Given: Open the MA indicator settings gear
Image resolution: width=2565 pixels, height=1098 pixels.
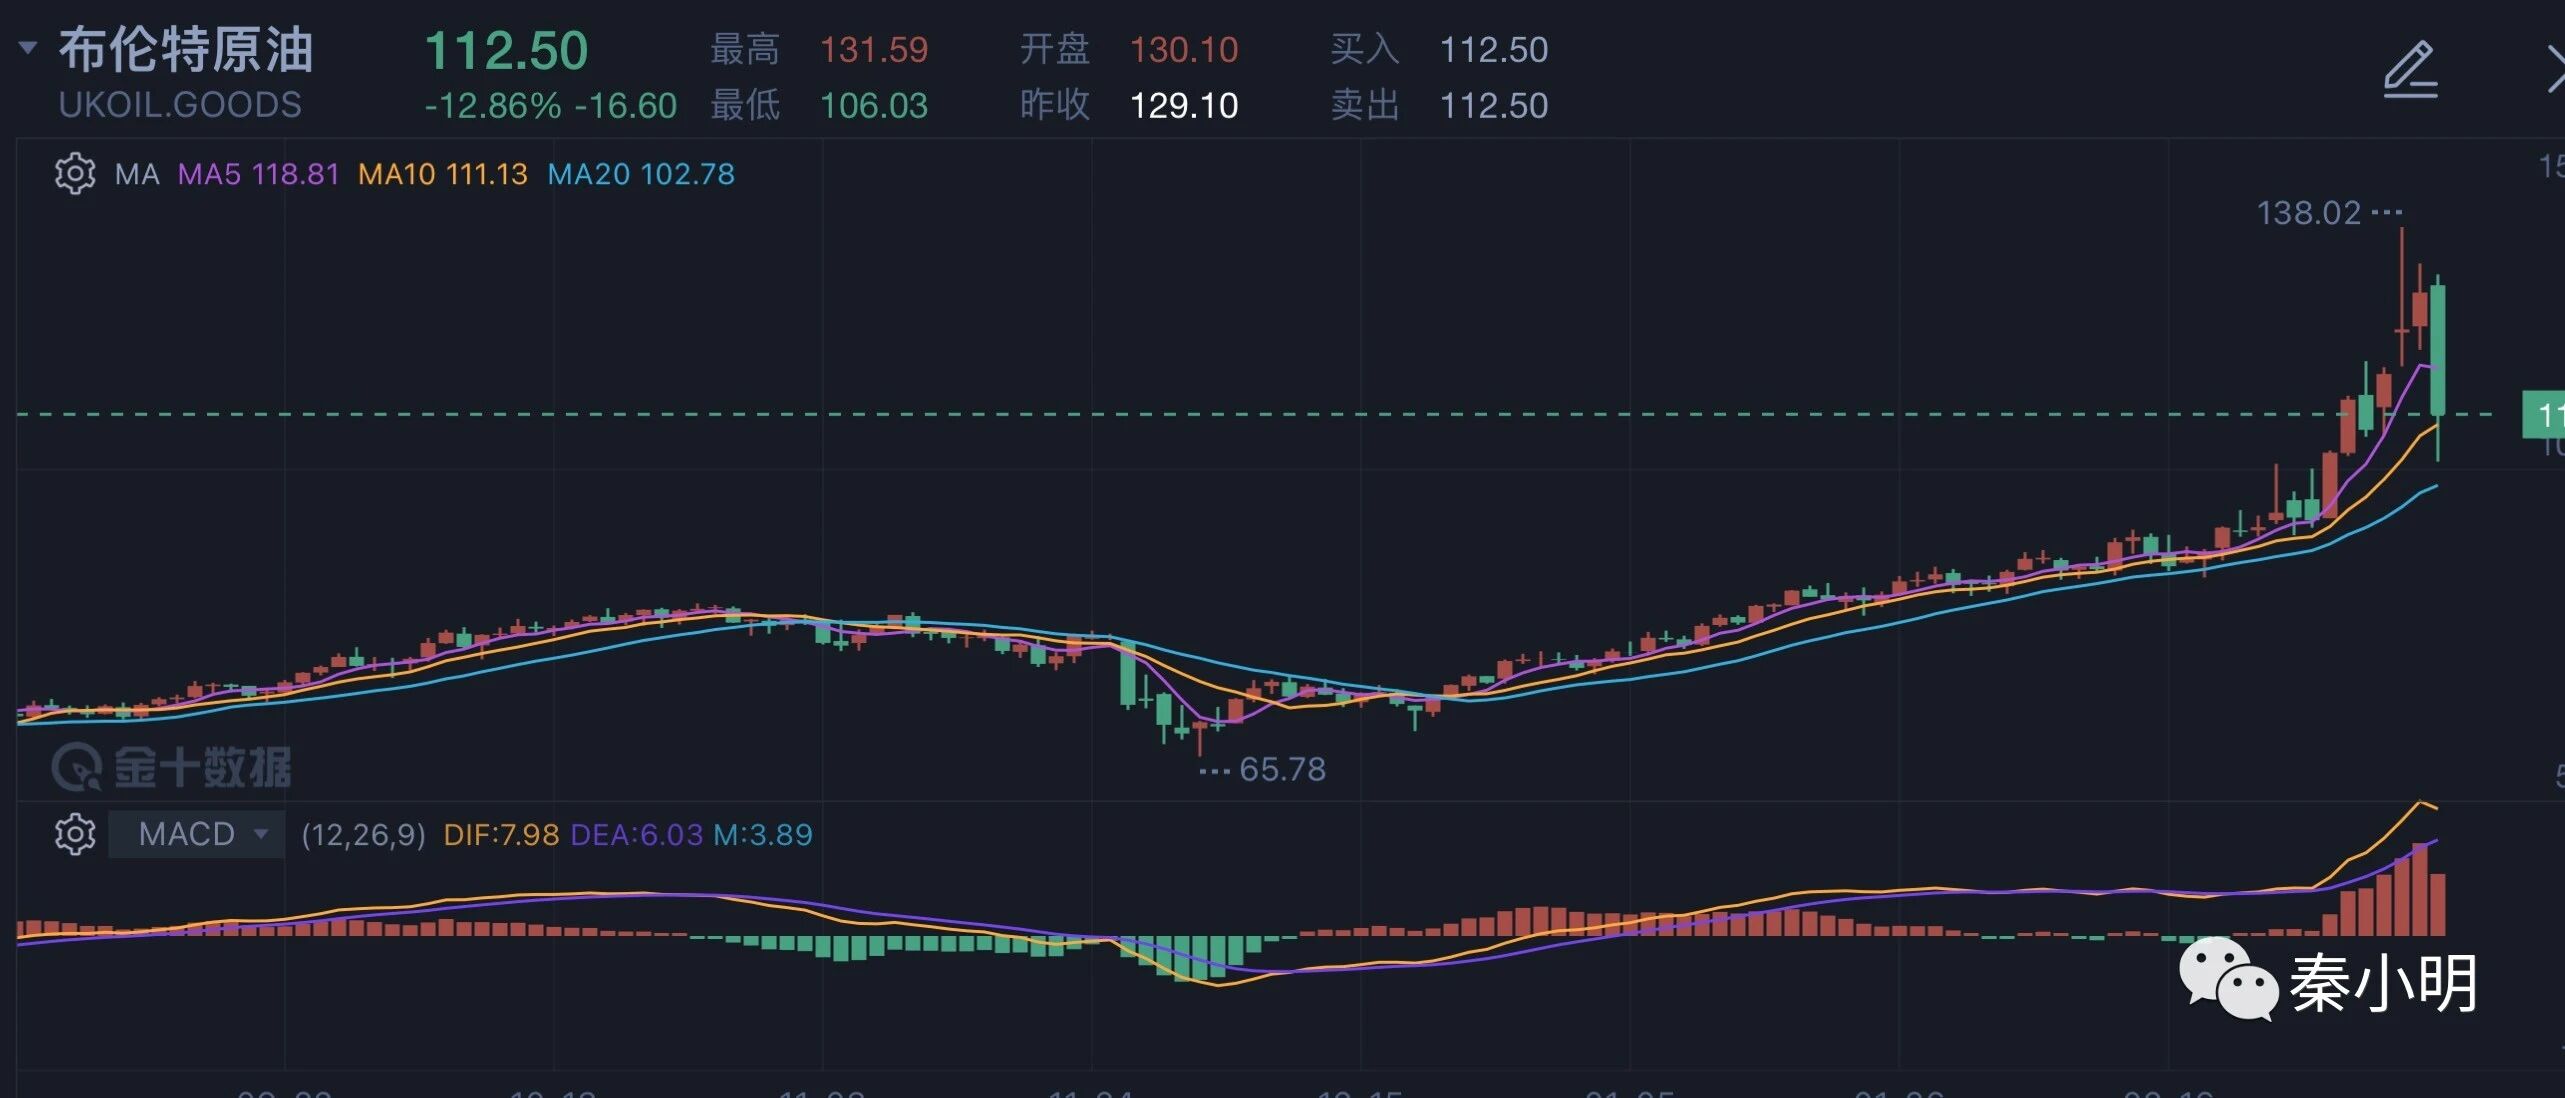Looking at the screenshot, I should click(x=75, y=174).
